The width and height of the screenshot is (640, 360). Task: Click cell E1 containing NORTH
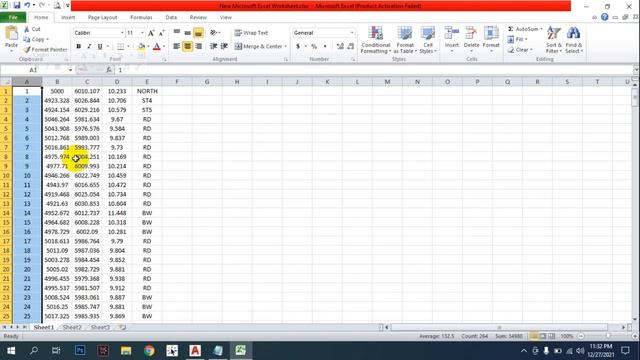coord(147,91)
